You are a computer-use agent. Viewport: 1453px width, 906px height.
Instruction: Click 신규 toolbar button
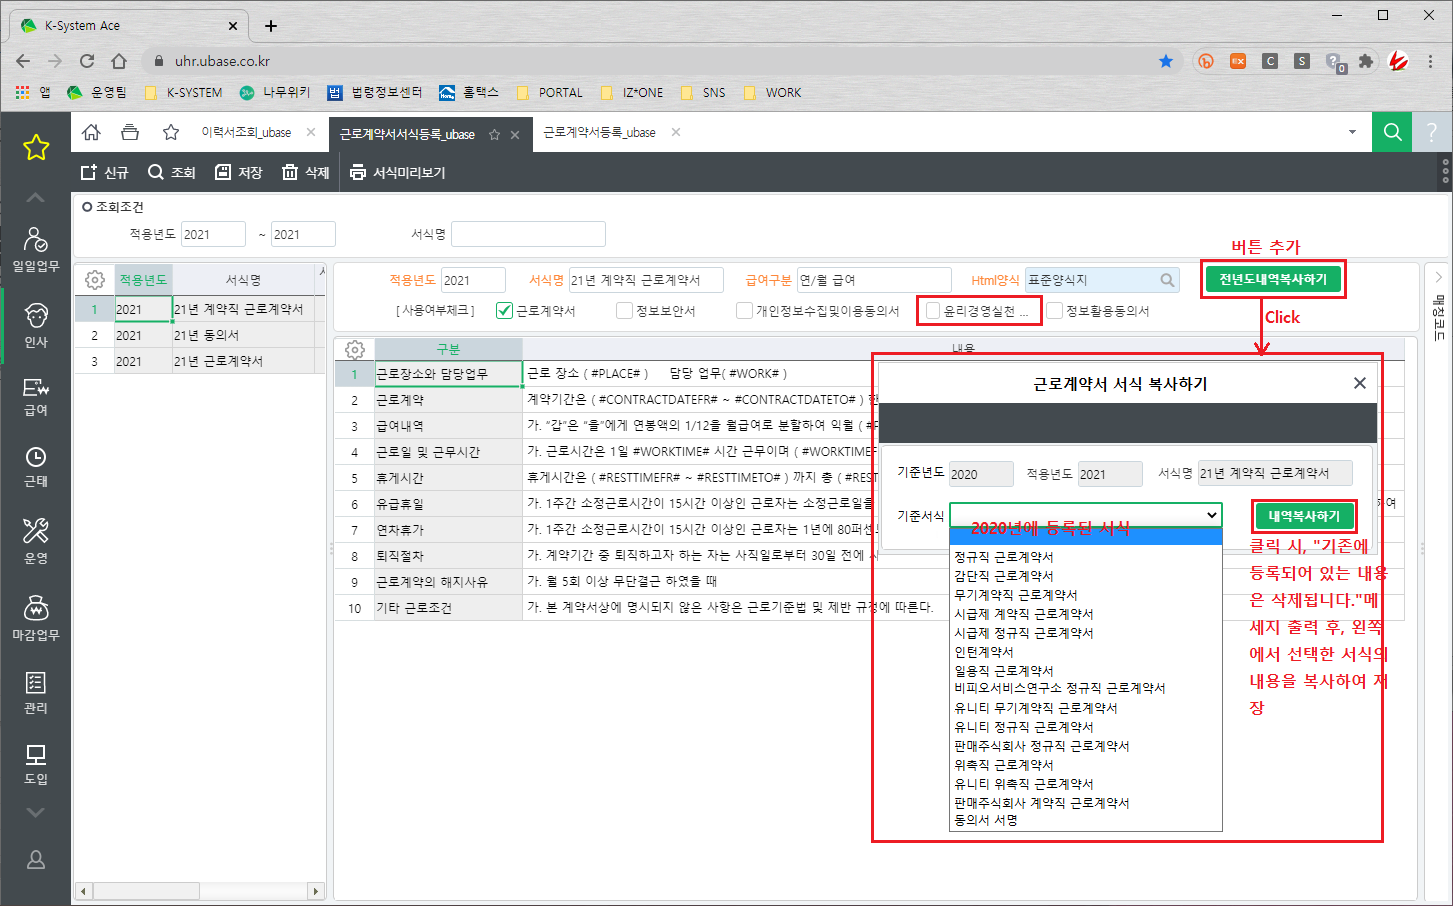coord(105,172)
